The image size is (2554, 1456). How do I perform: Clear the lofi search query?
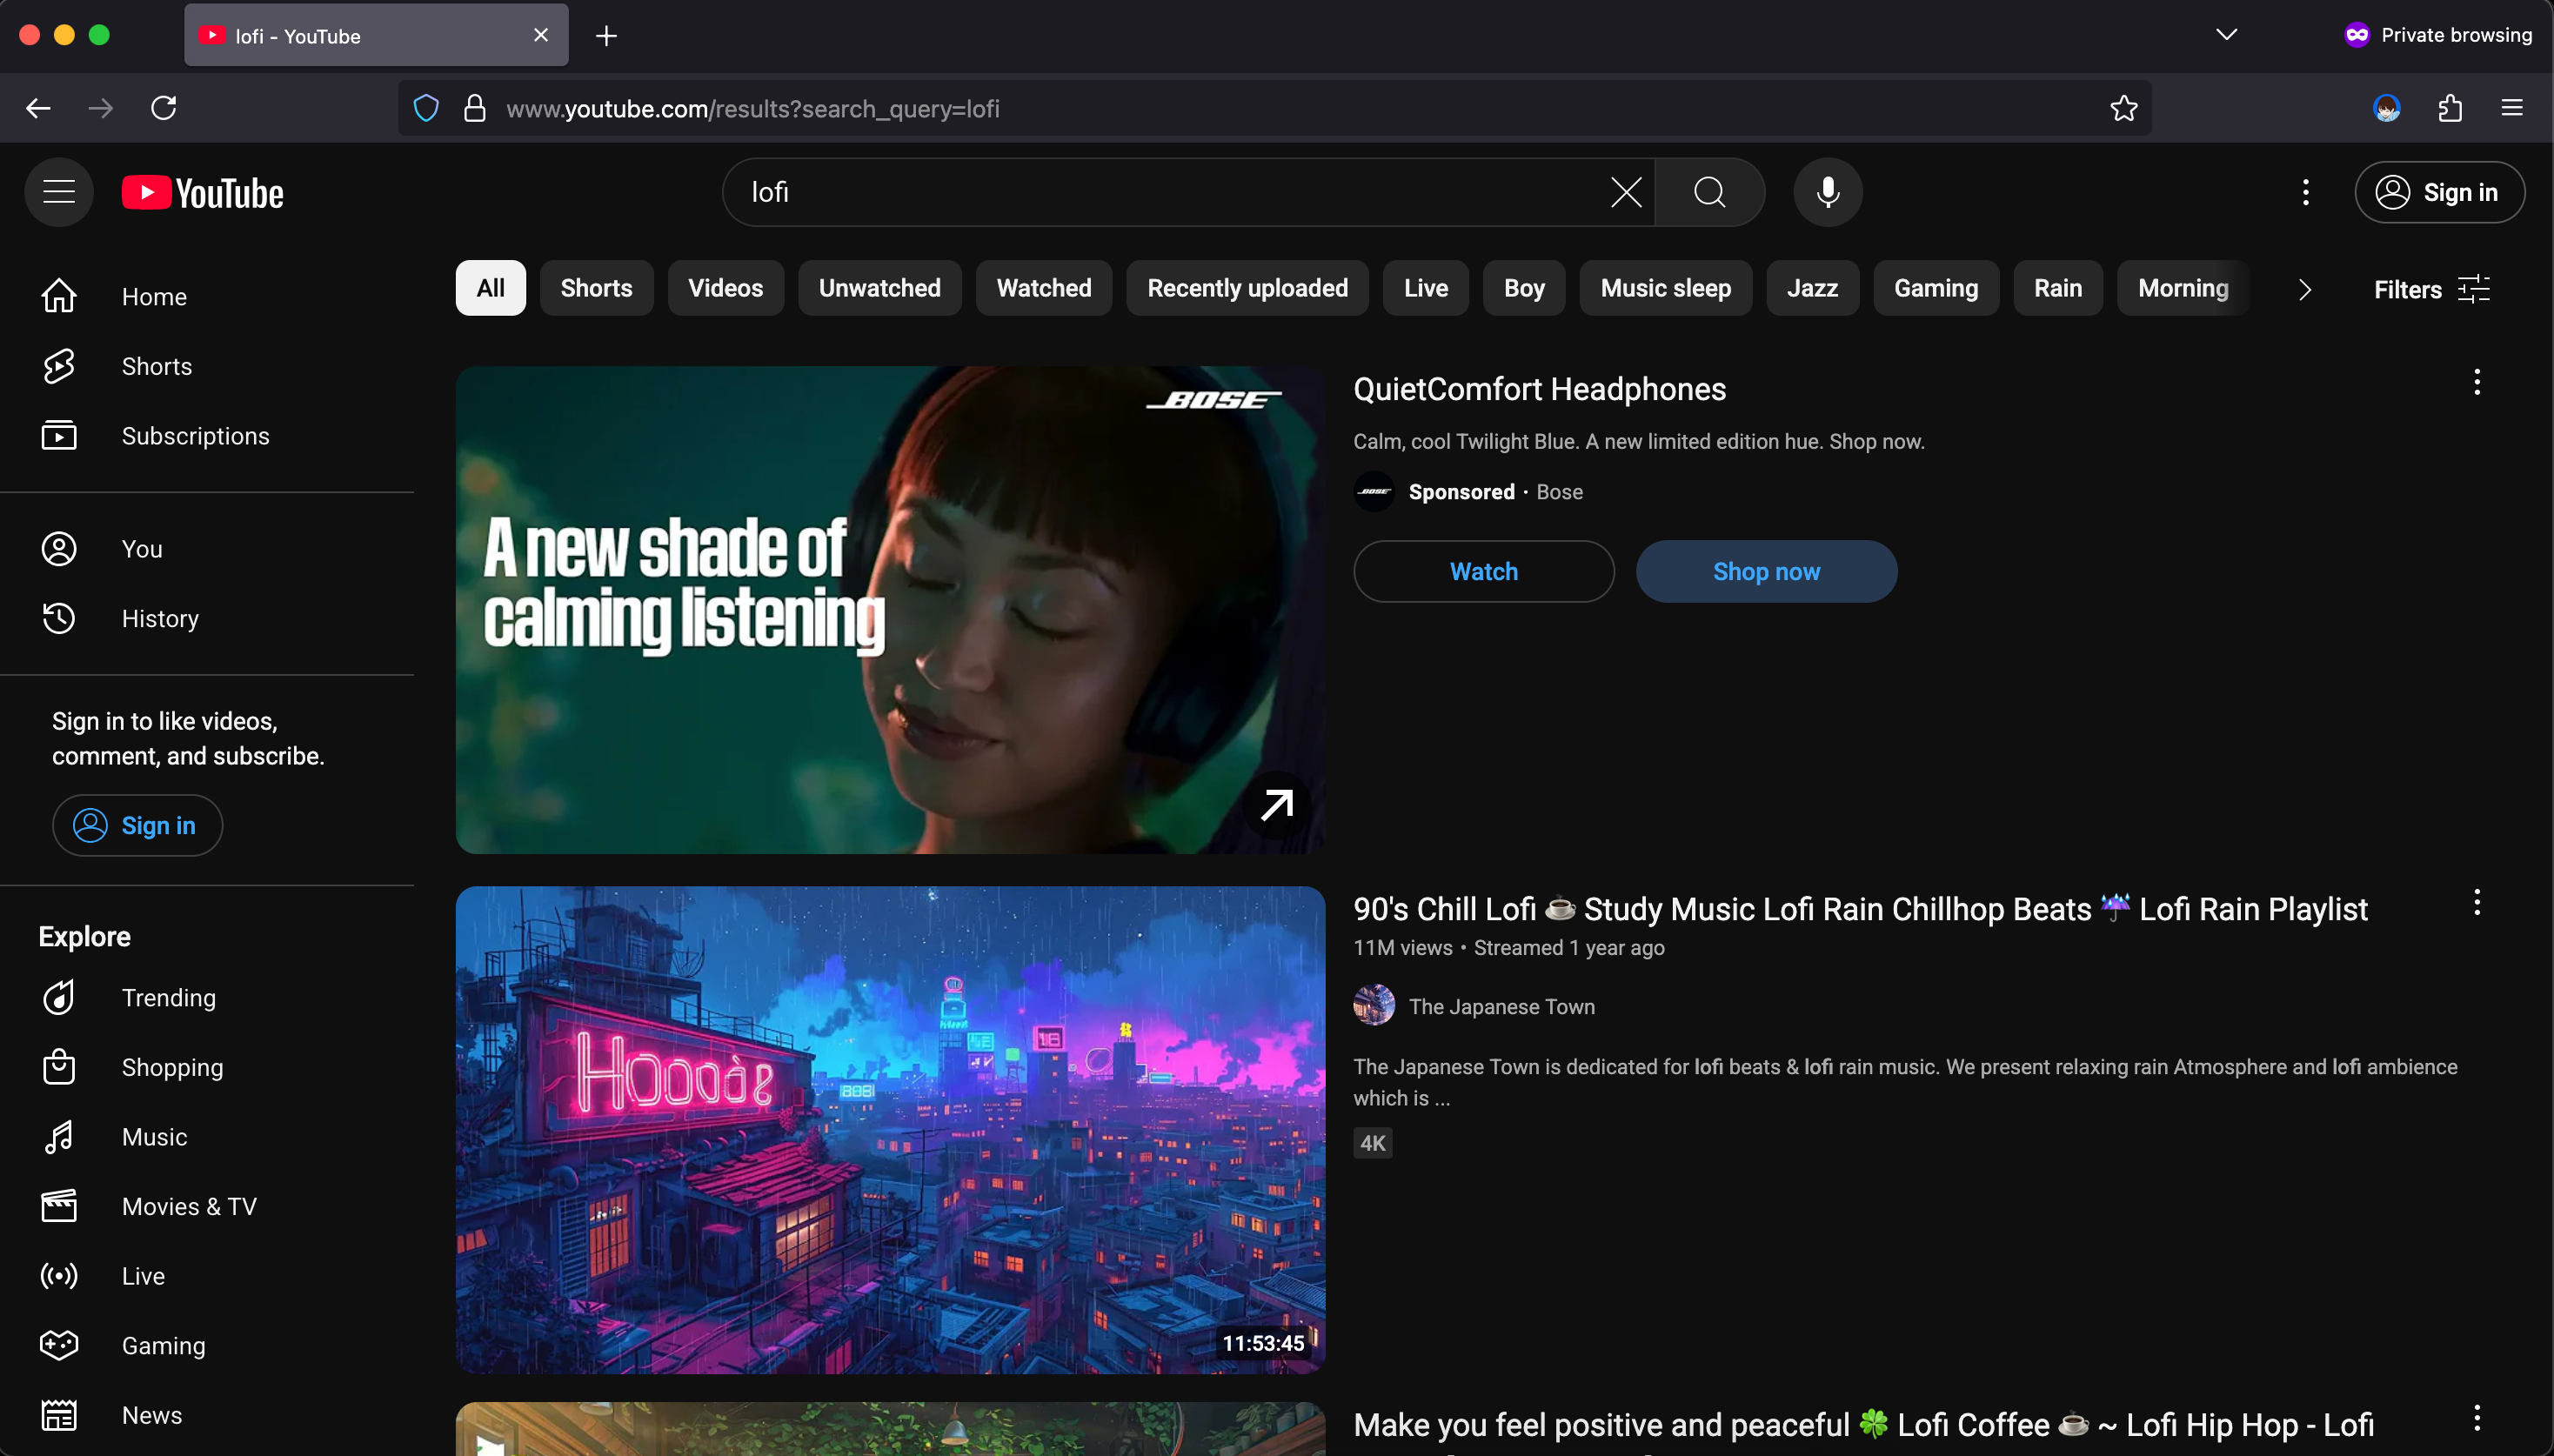pyautogui.click(x=1625, y=192)
